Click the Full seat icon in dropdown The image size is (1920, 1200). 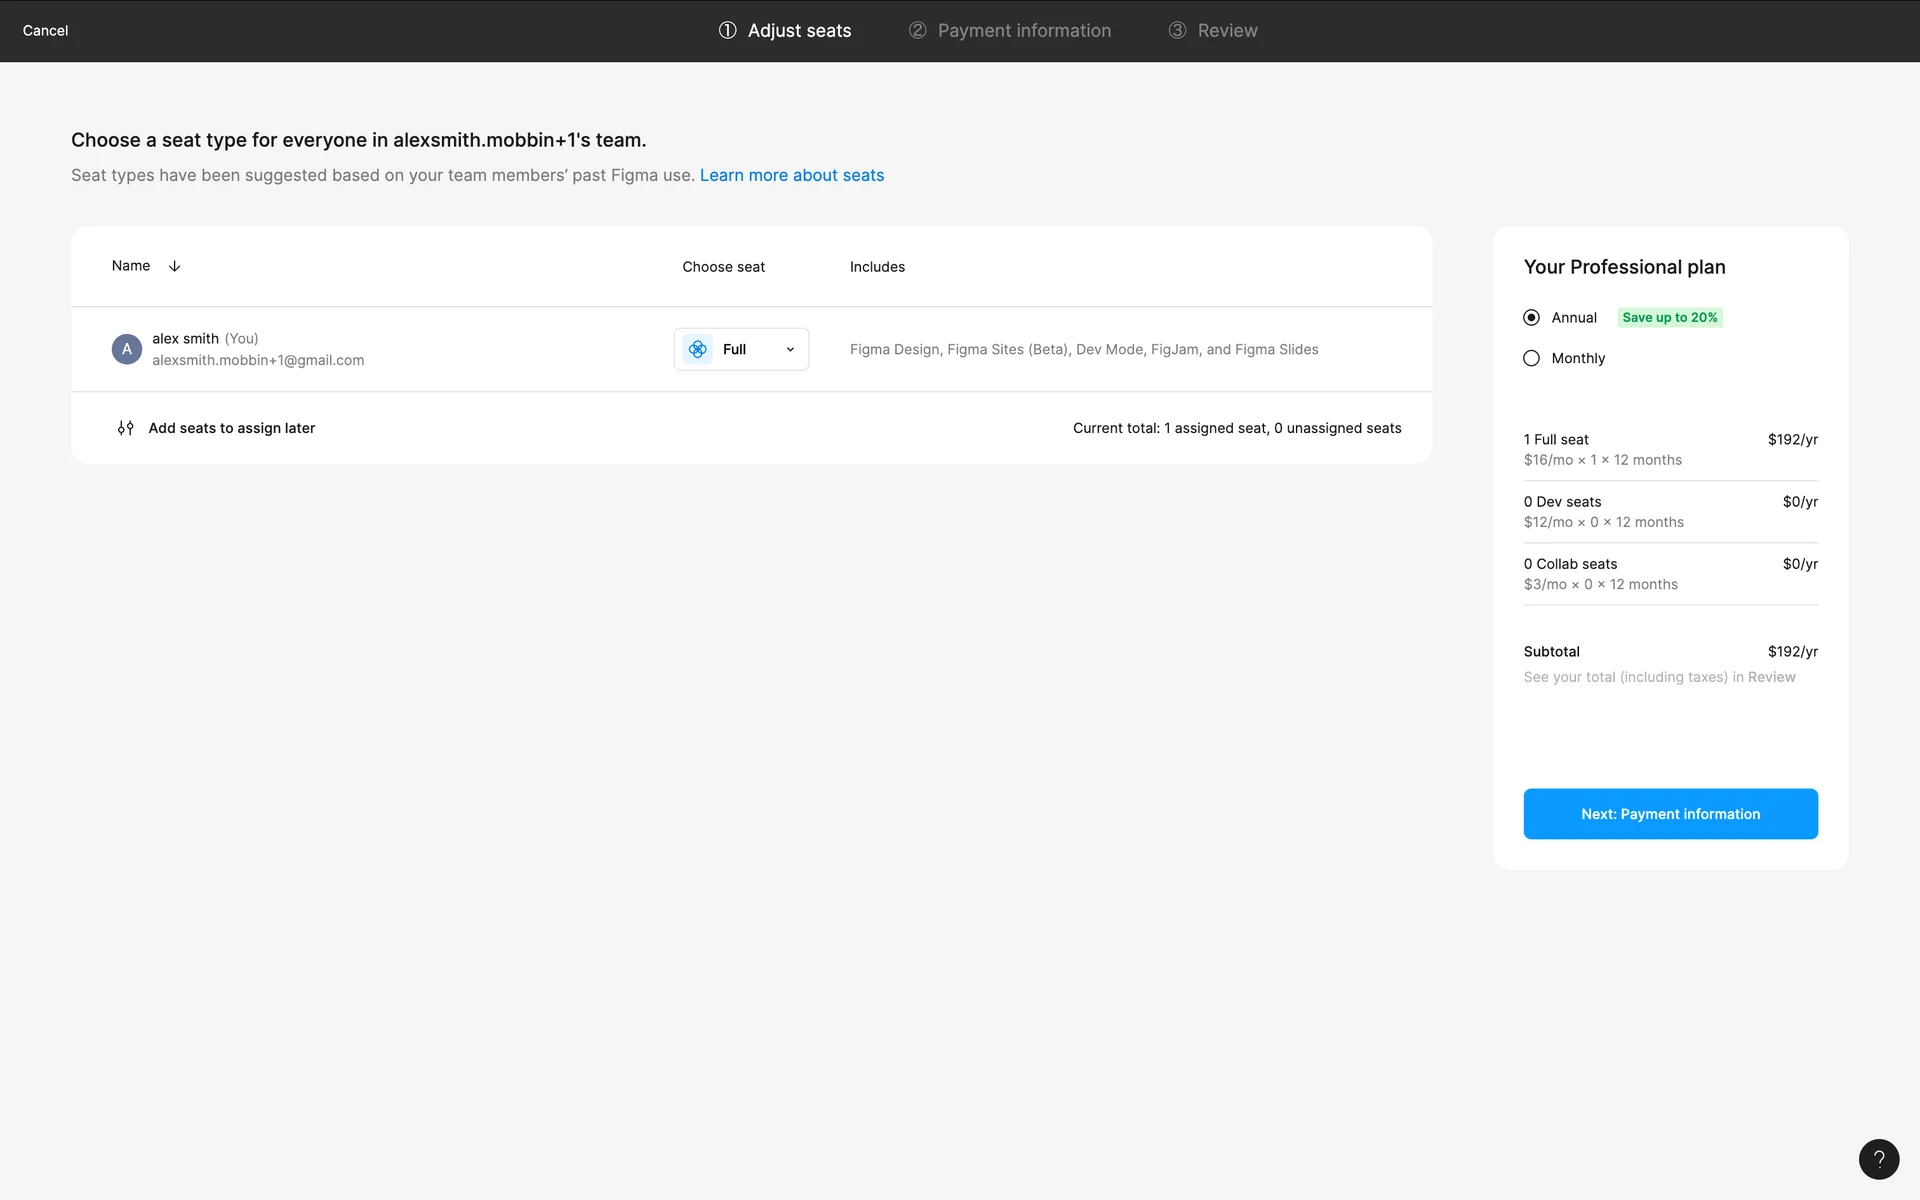pyautogui.click(x=698, y=349)
